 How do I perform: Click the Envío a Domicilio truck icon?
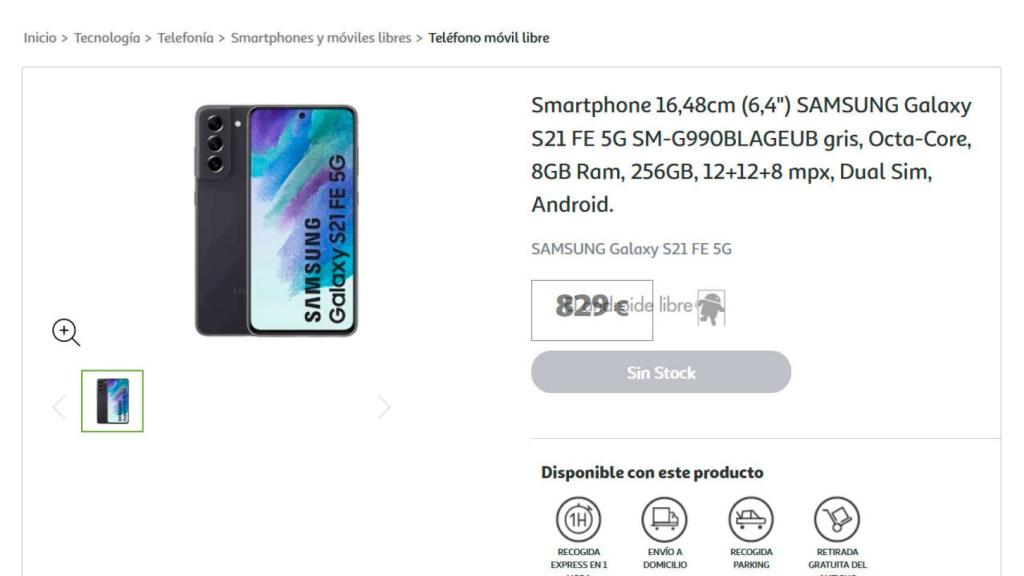coord(664,519)
